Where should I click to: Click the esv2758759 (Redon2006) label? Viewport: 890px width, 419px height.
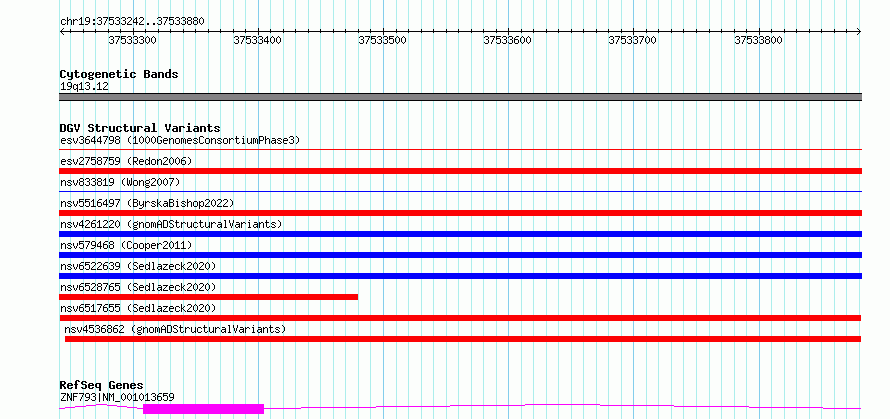click(126, 161)
